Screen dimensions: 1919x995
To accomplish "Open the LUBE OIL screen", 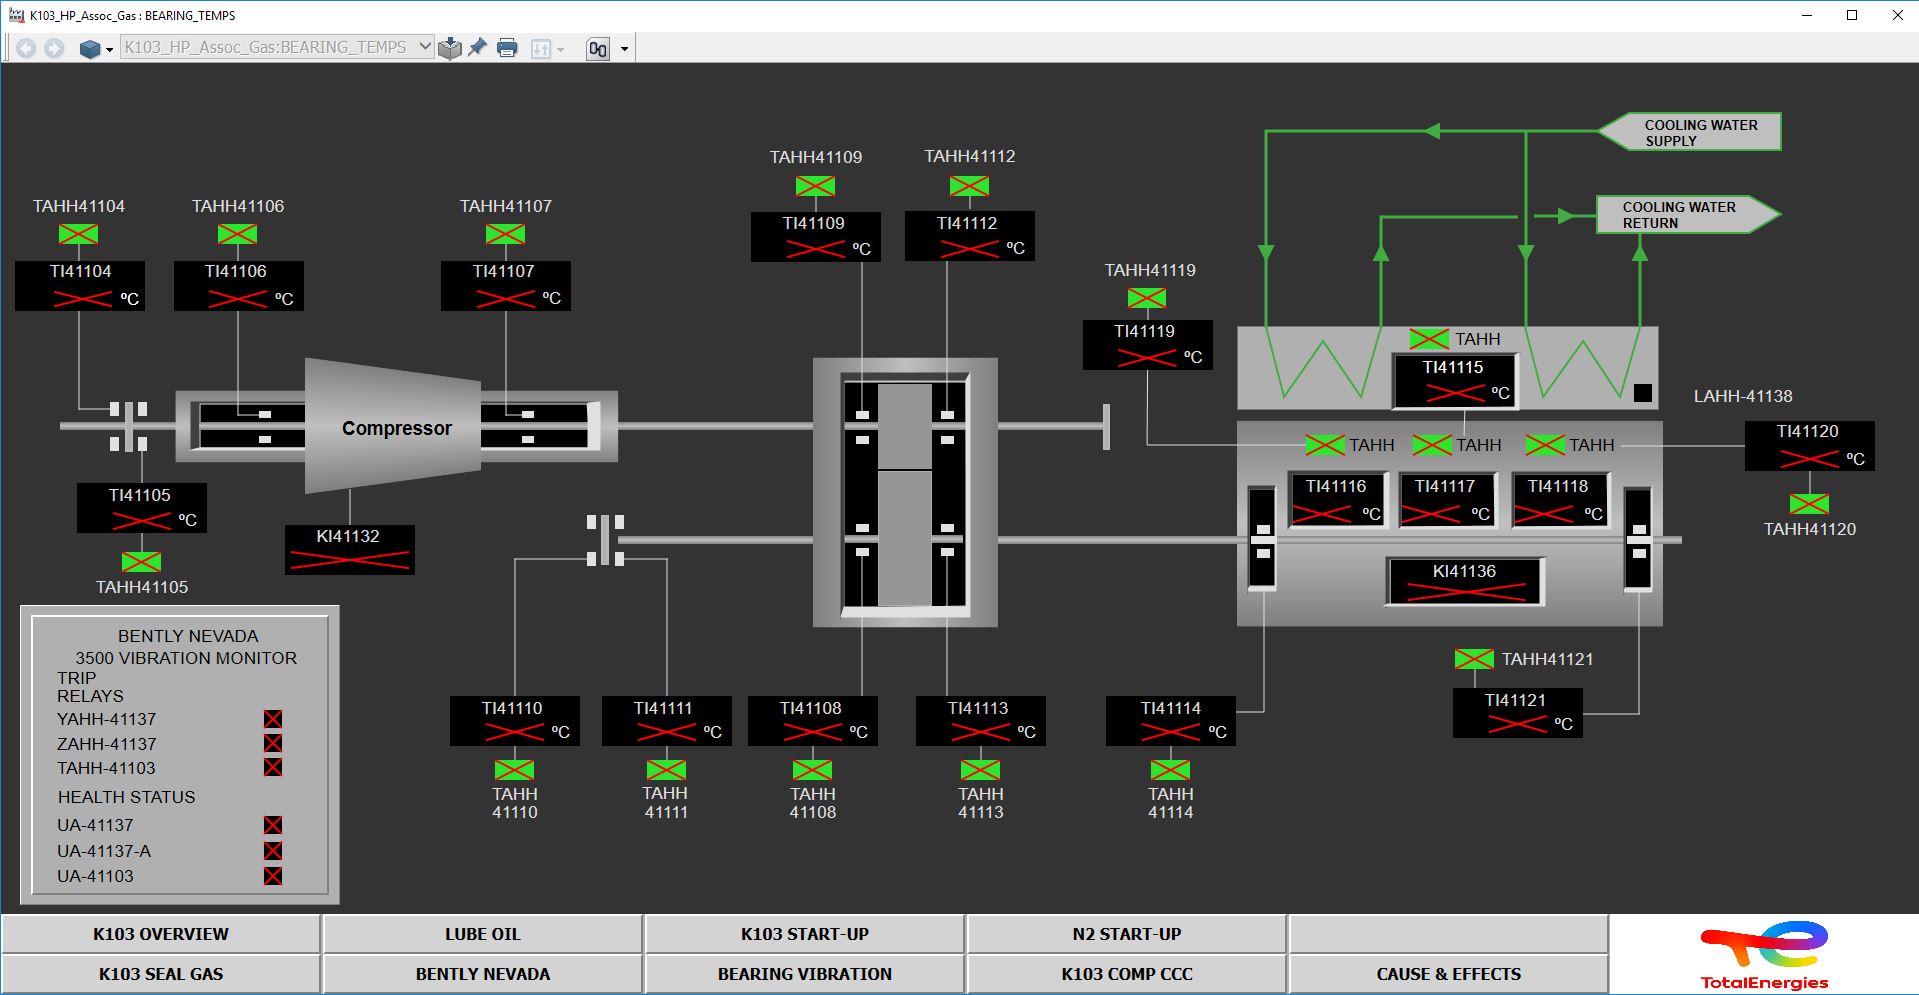I will pyautogui.click(x=482, y=934).
